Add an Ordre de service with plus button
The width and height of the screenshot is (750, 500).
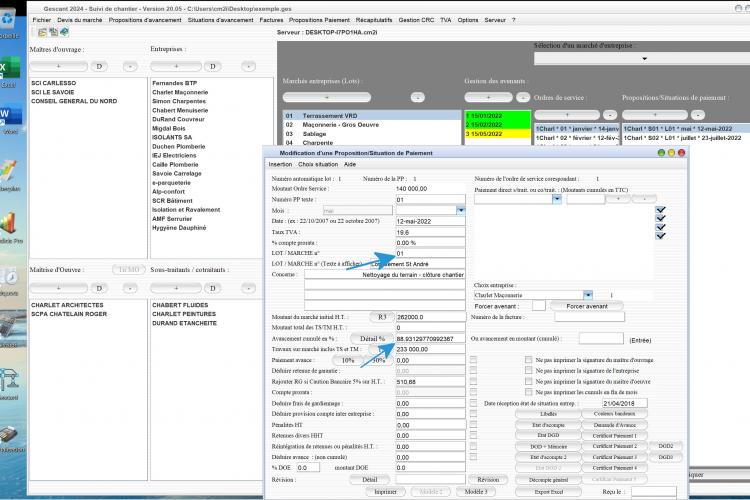(567, 115)
